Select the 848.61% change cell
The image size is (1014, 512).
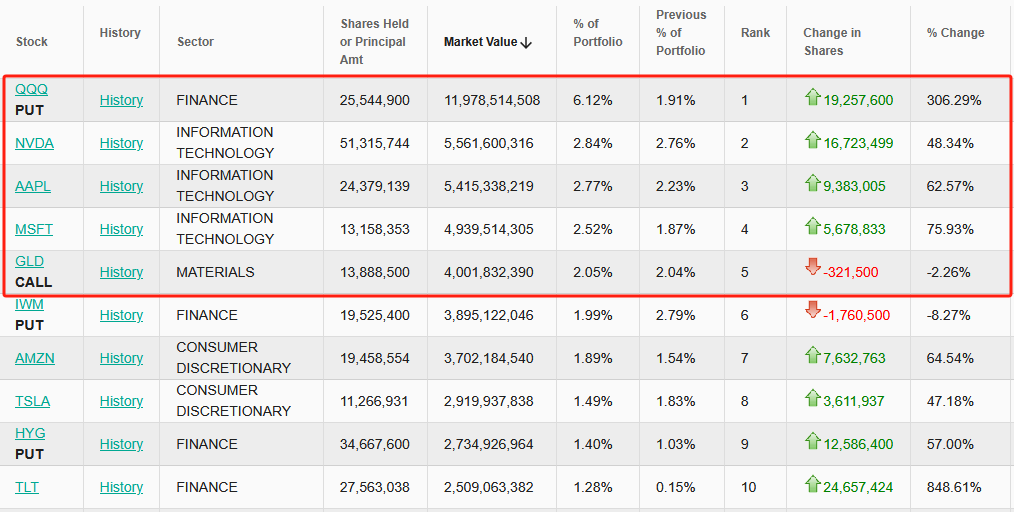pos(954,487)
